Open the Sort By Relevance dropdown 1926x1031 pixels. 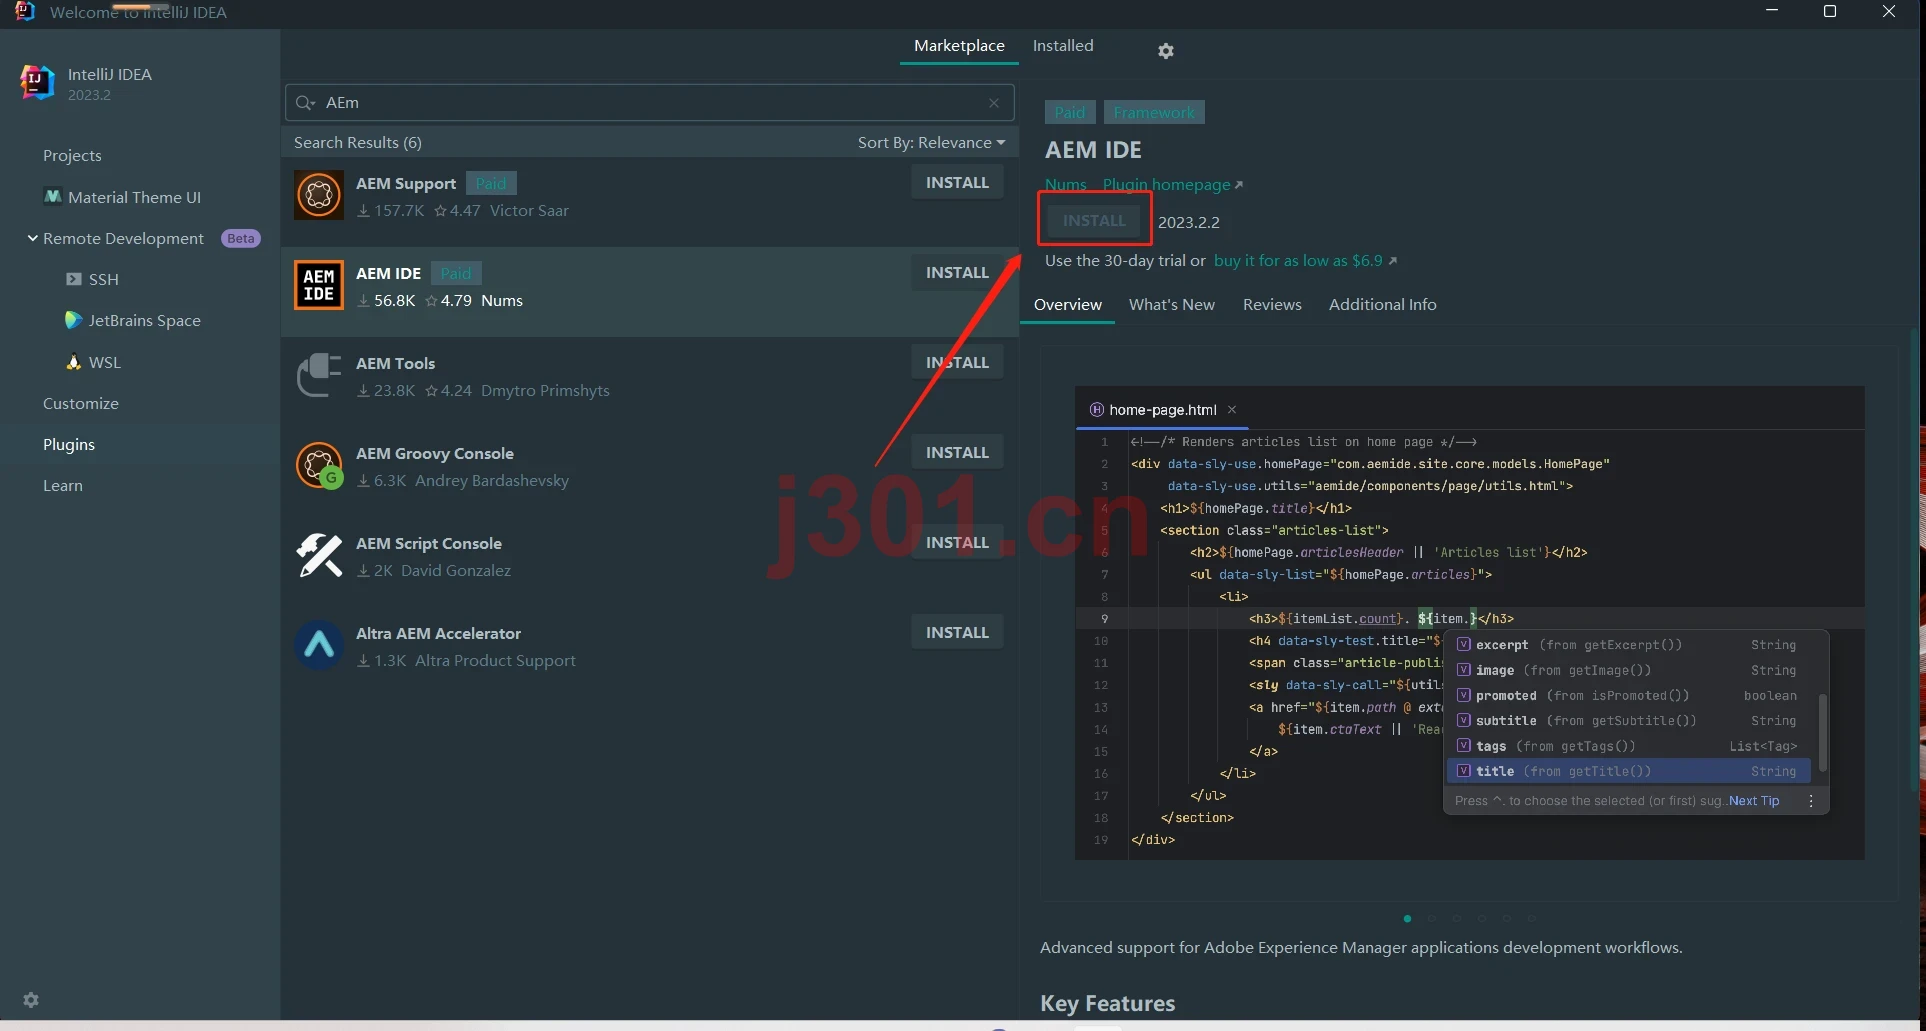click(x=931, y=142)
